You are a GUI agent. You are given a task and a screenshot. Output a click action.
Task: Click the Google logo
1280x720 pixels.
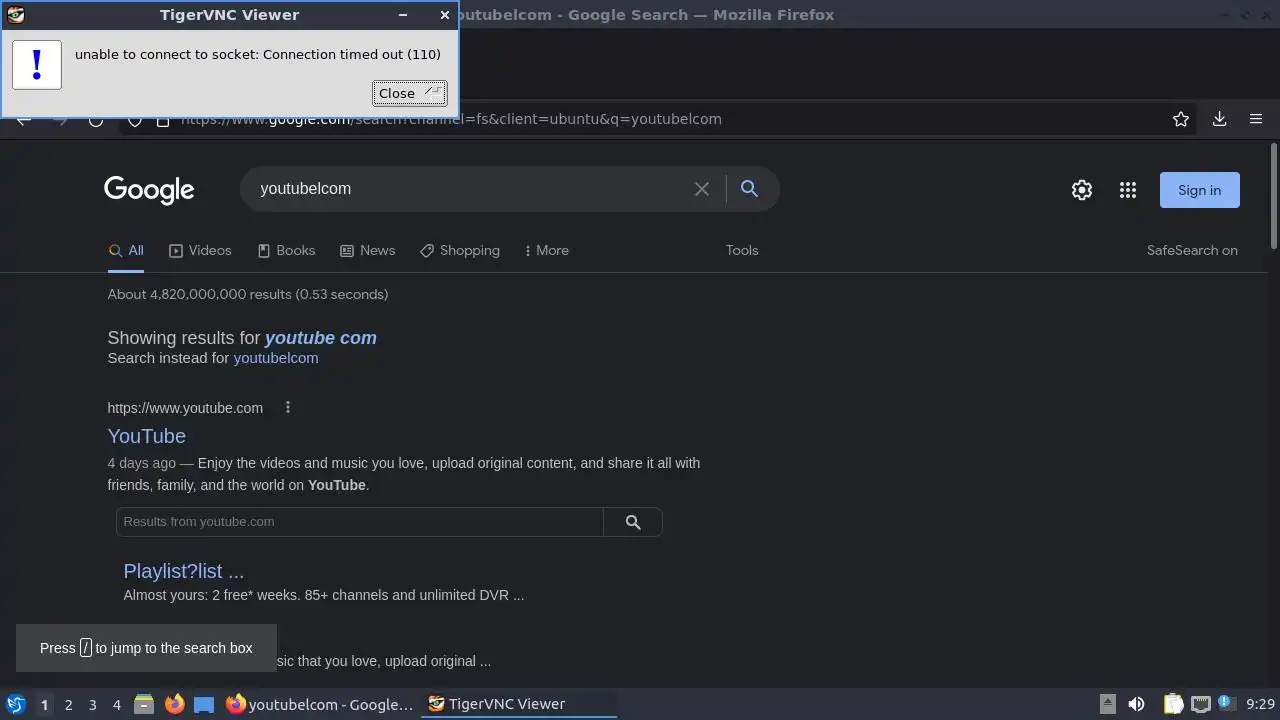[149, 190]
